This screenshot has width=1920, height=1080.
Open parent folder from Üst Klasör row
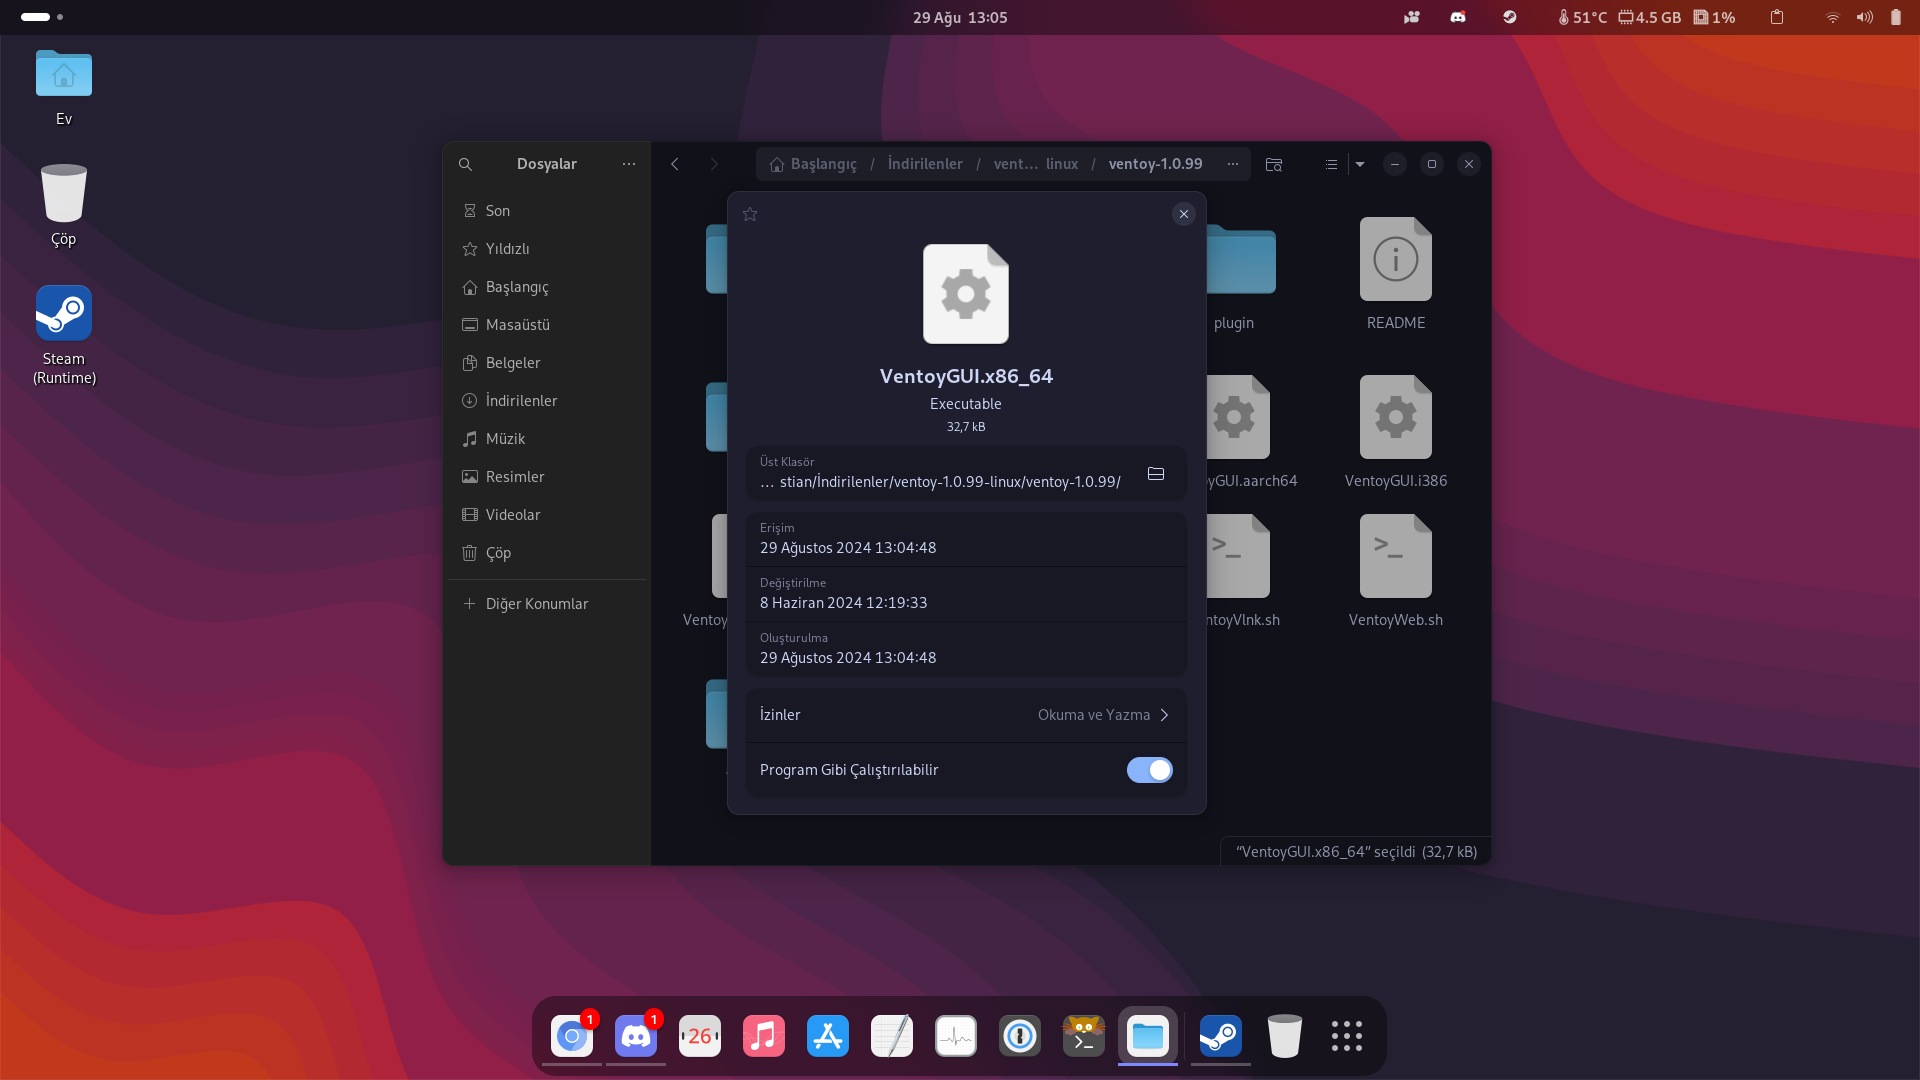point(1156,474)
